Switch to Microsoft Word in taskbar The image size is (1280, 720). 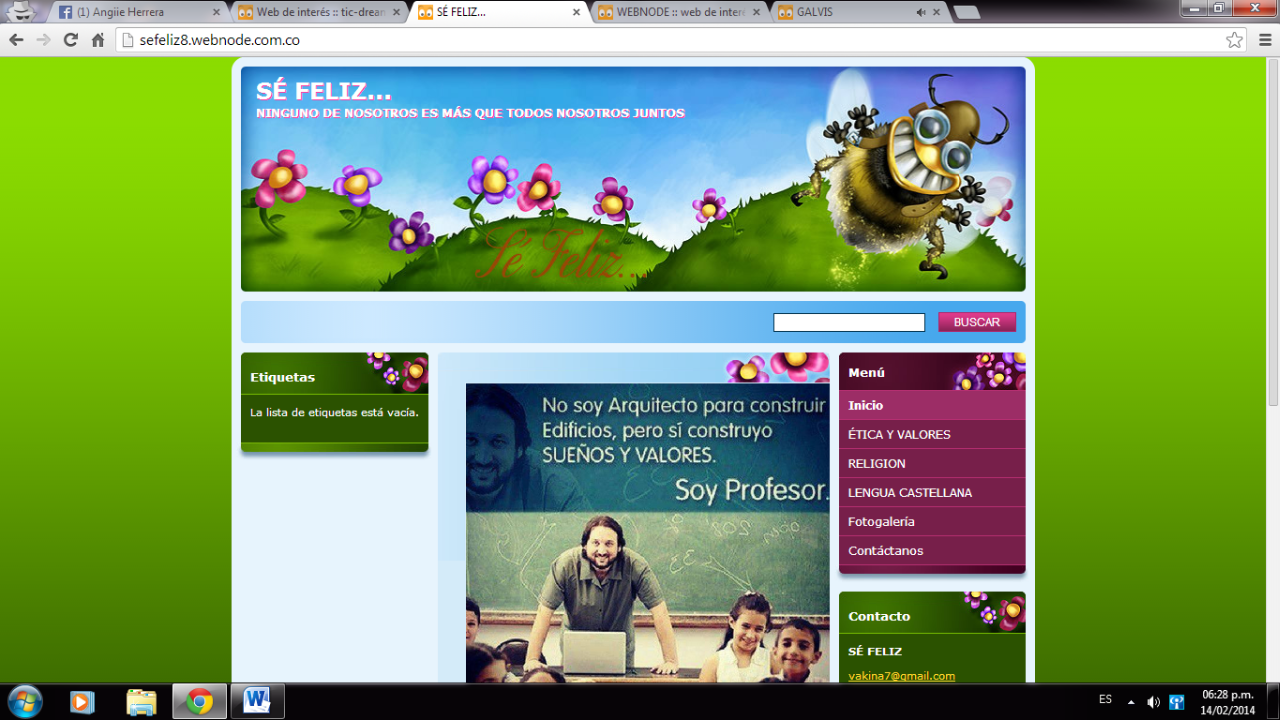(x=257, y=701)
